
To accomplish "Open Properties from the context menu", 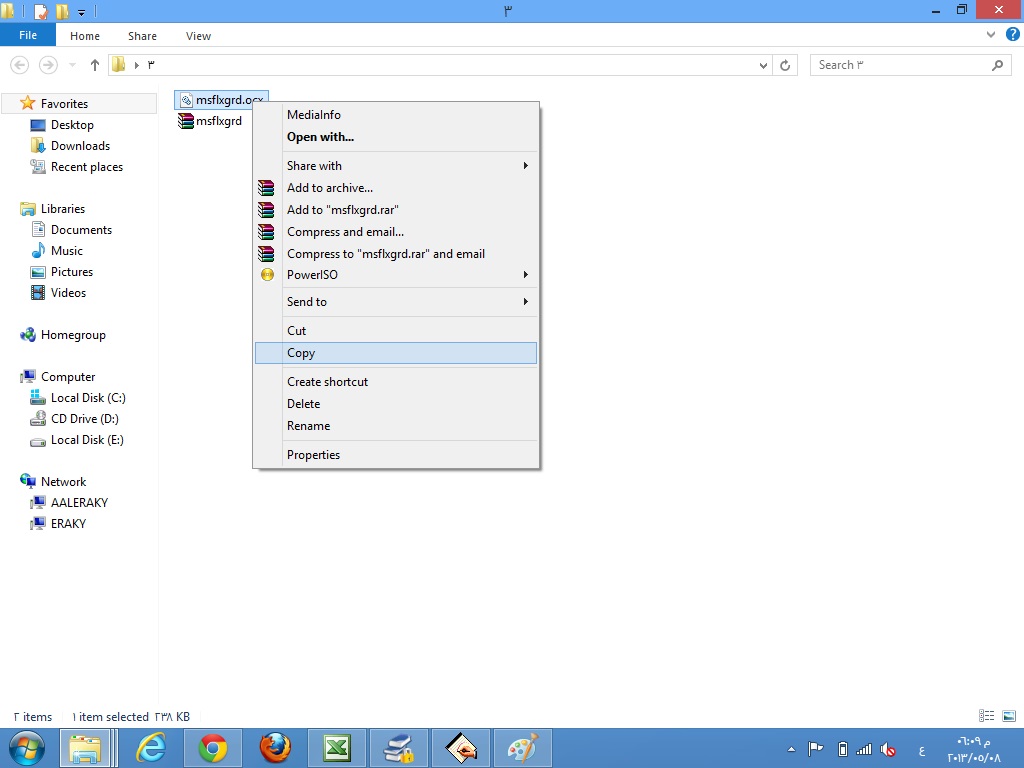I will (396, 455).
